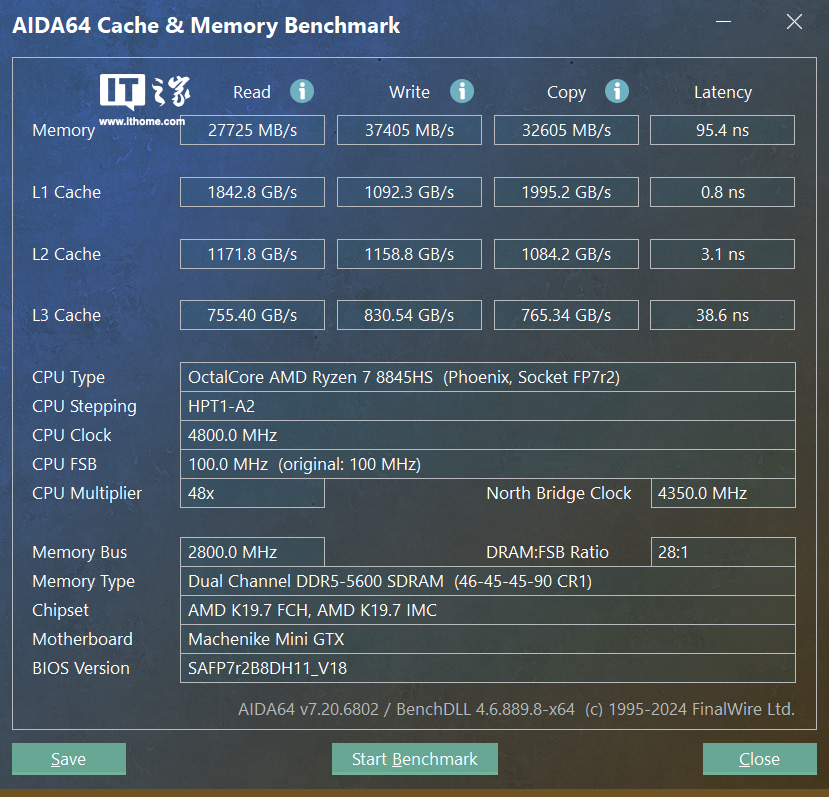Click the info icon next to Write
829x797 pixels.
[x=461, y=91]
